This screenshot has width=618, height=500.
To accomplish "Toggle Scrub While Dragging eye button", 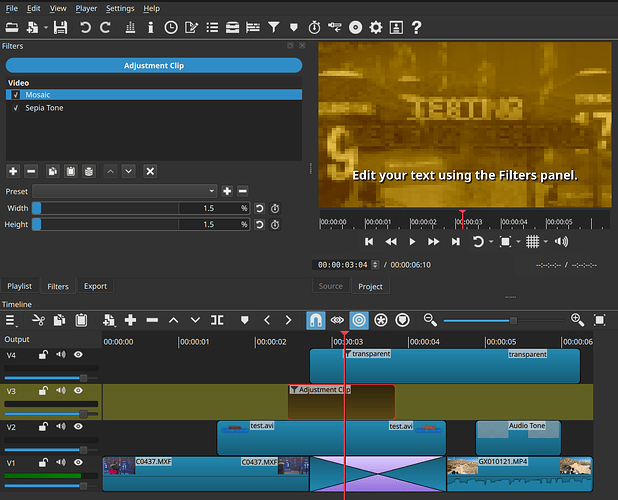I will 337,320.
